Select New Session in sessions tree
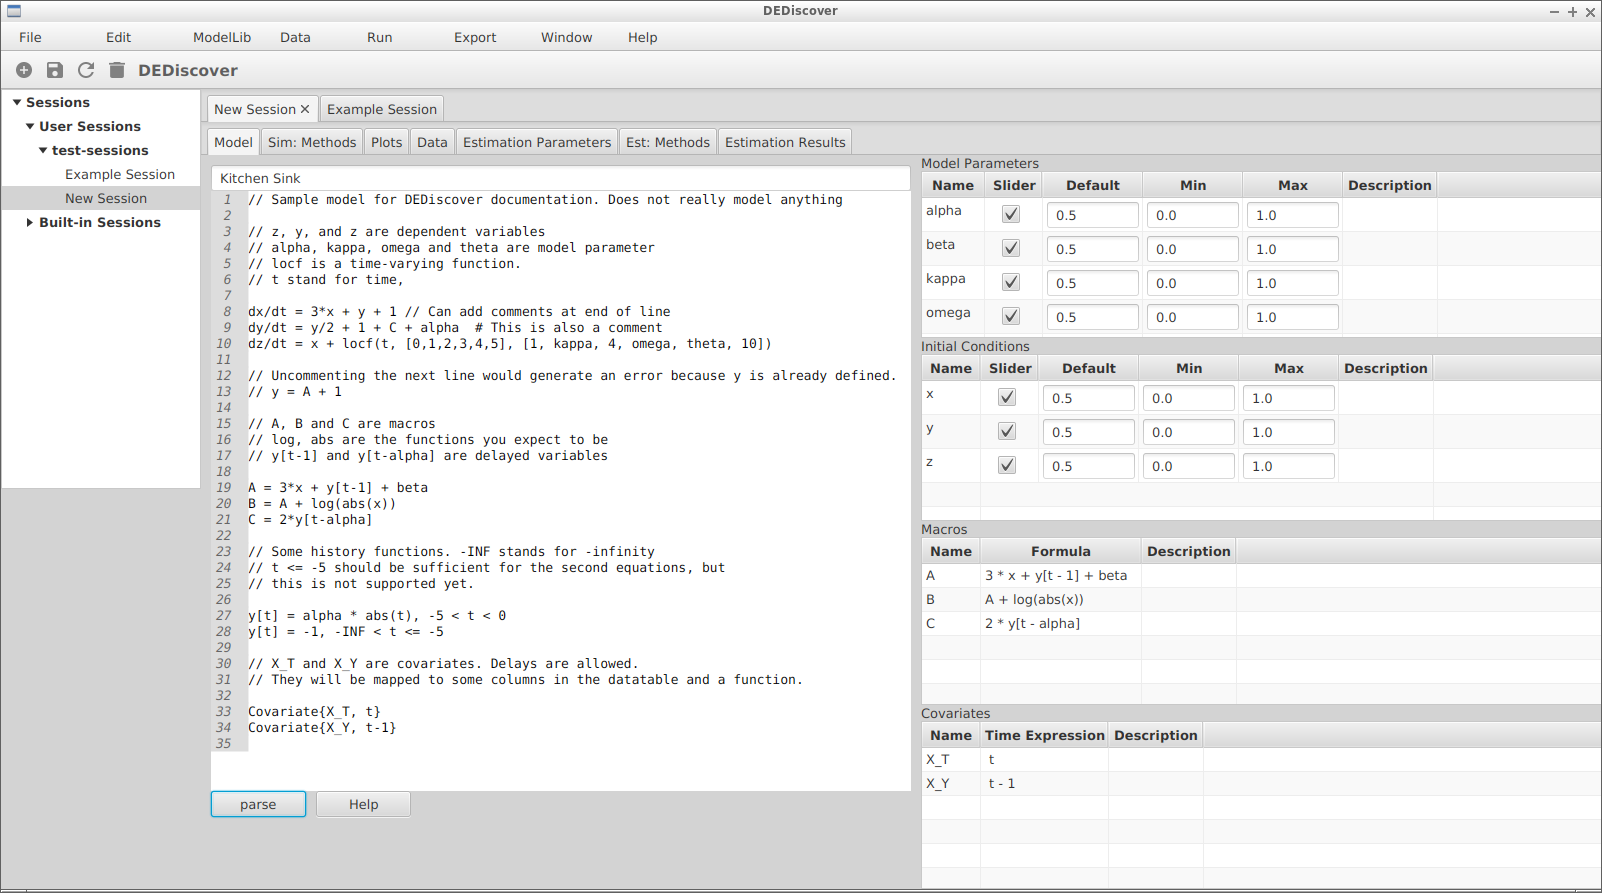This screenshot has width=1602, height=893. point(106,198)
